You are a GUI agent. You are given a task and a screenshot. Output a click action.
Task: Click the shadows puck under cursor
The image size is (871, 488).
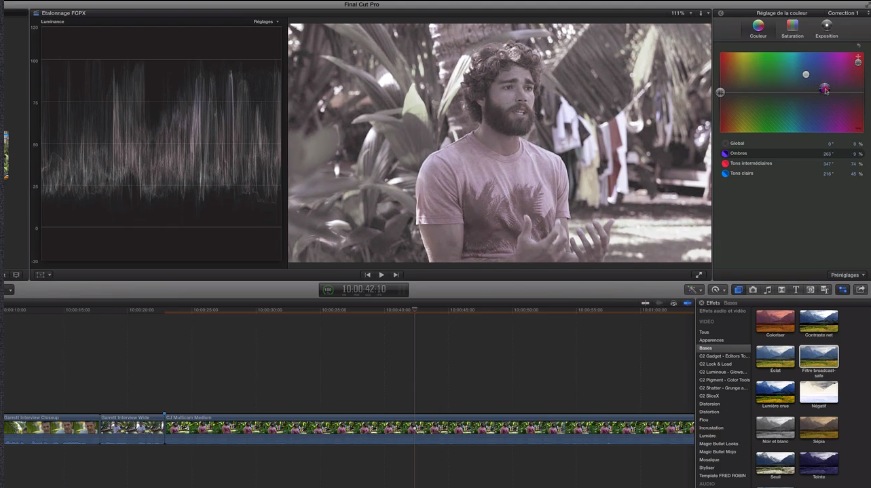click(x=824, y=88)
